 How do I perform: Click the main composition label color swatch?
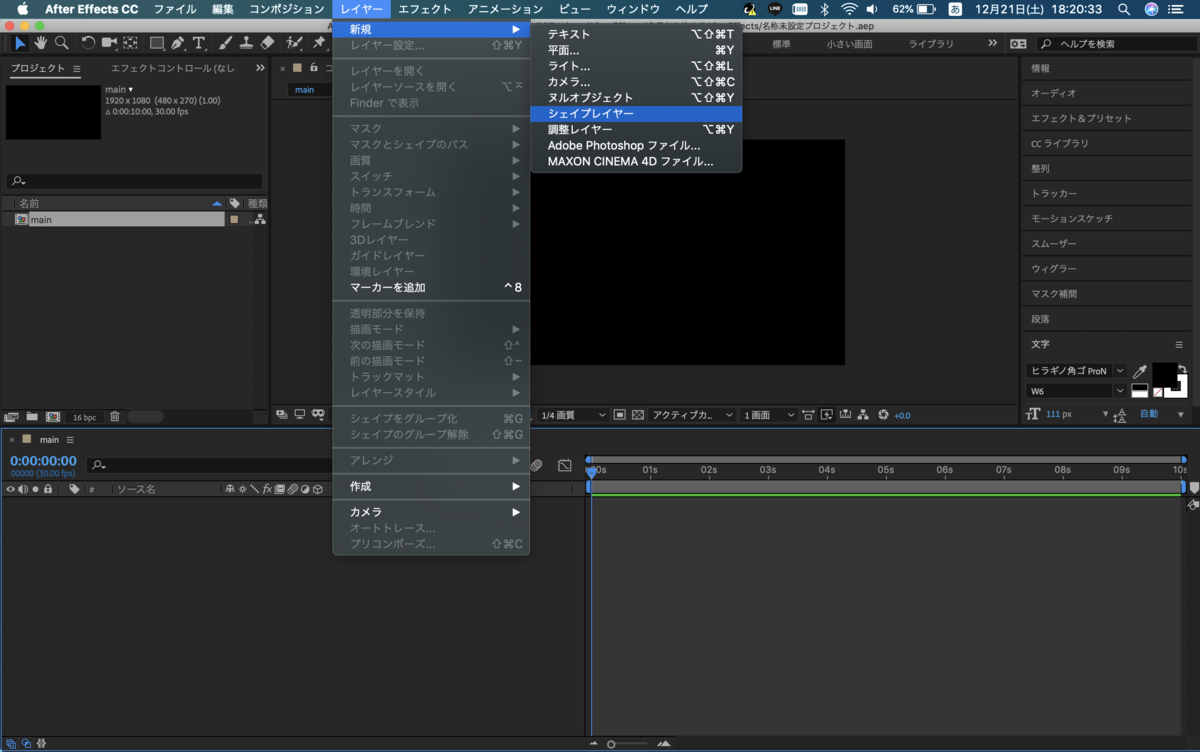(234, 219)
